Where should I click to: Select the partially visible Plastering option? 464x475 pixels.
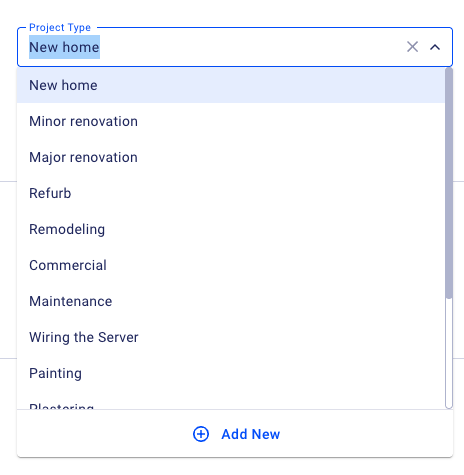231,401
